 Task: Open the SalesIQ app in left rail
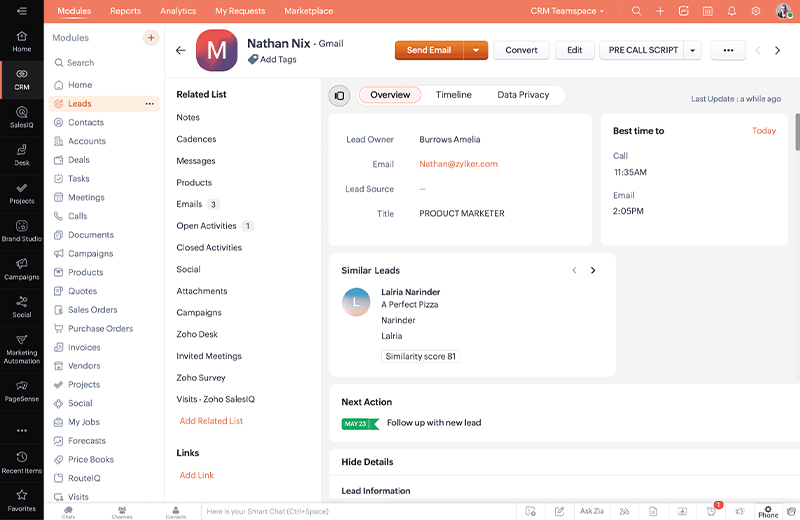(21, 116)
